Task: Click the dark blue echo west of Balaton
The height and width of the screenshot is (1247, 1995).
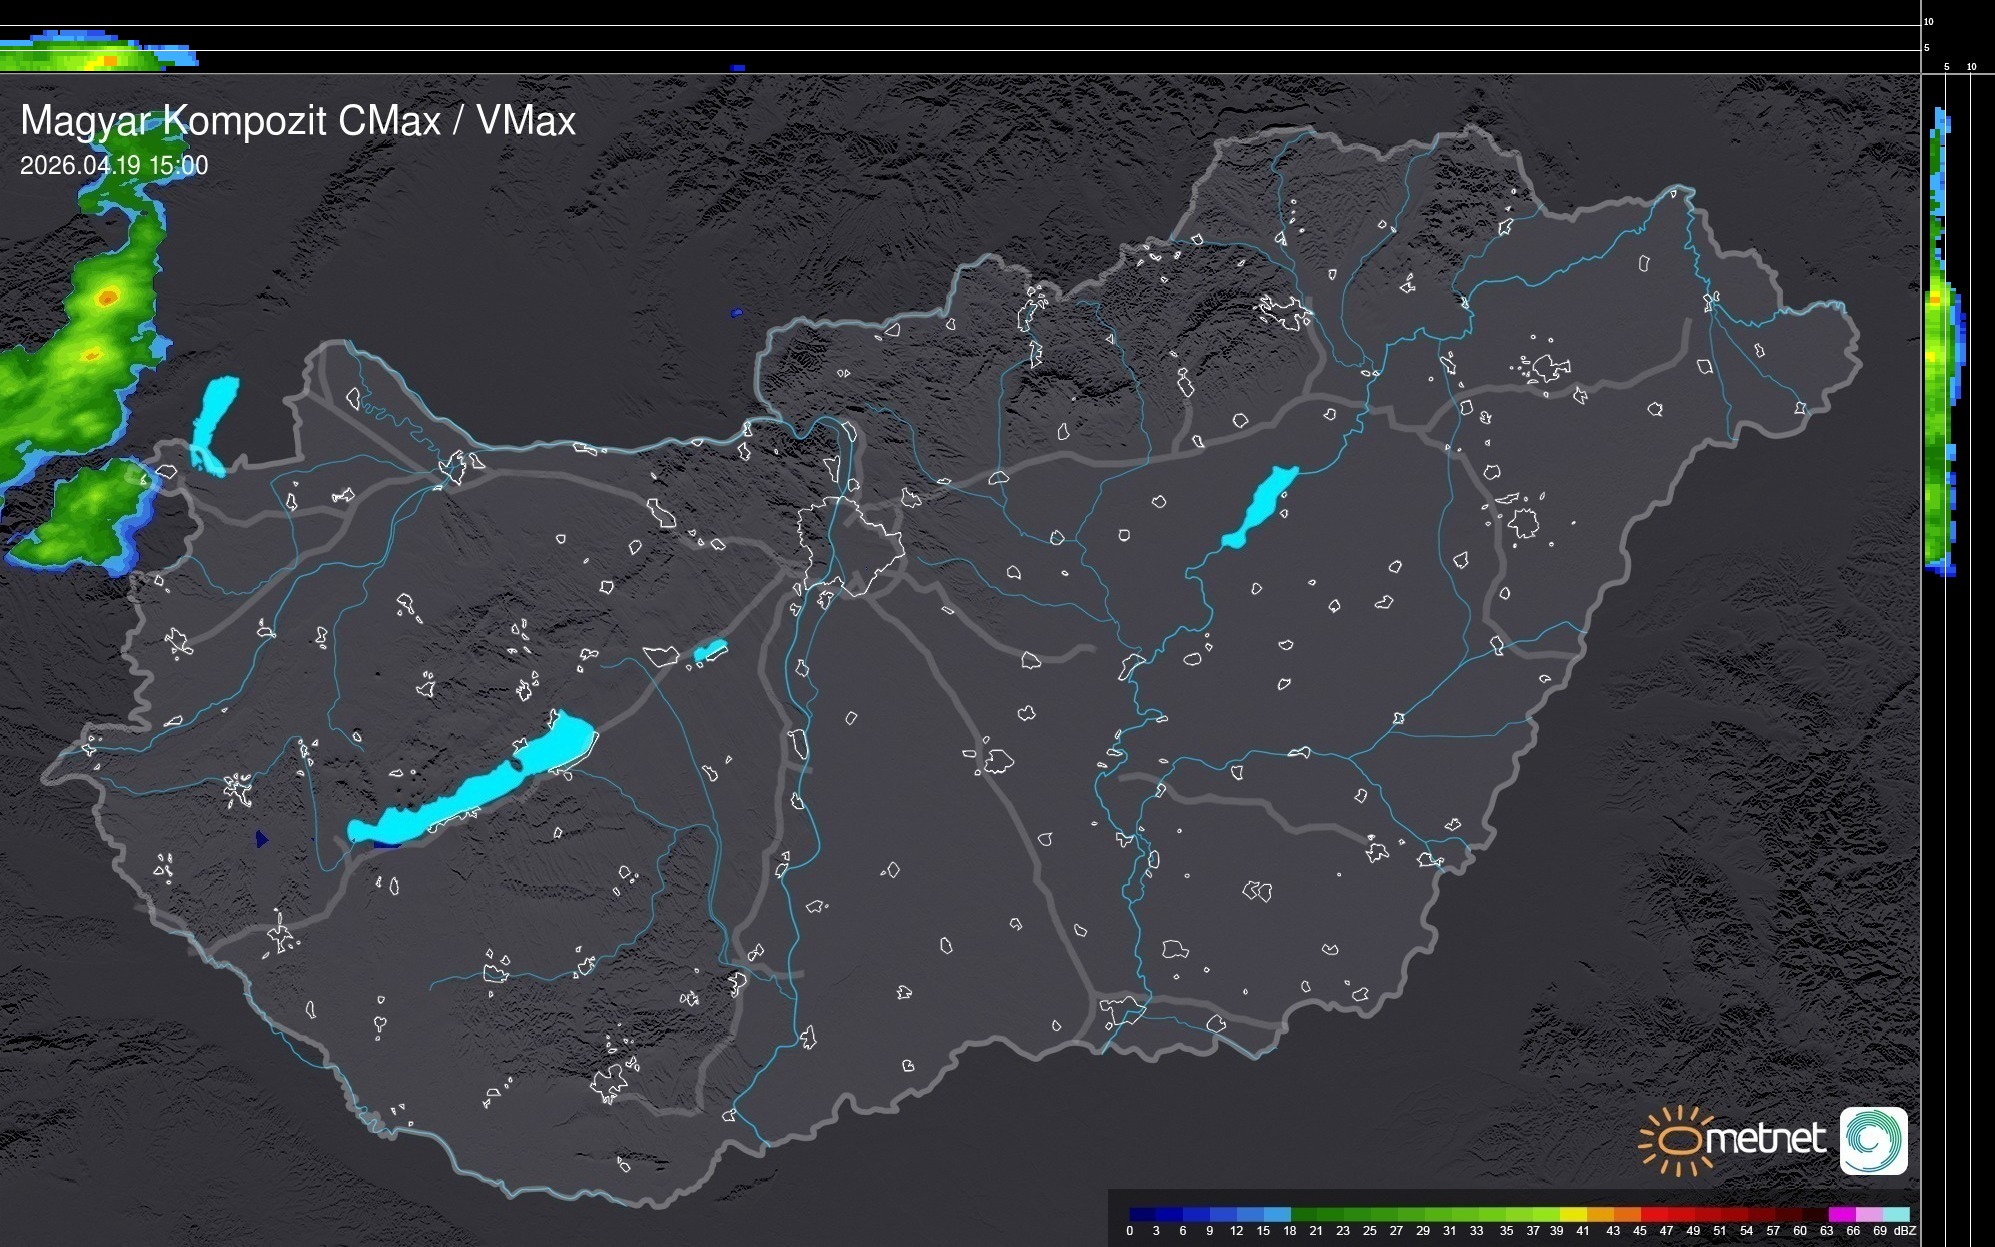Action: click(x=262, y=838)
